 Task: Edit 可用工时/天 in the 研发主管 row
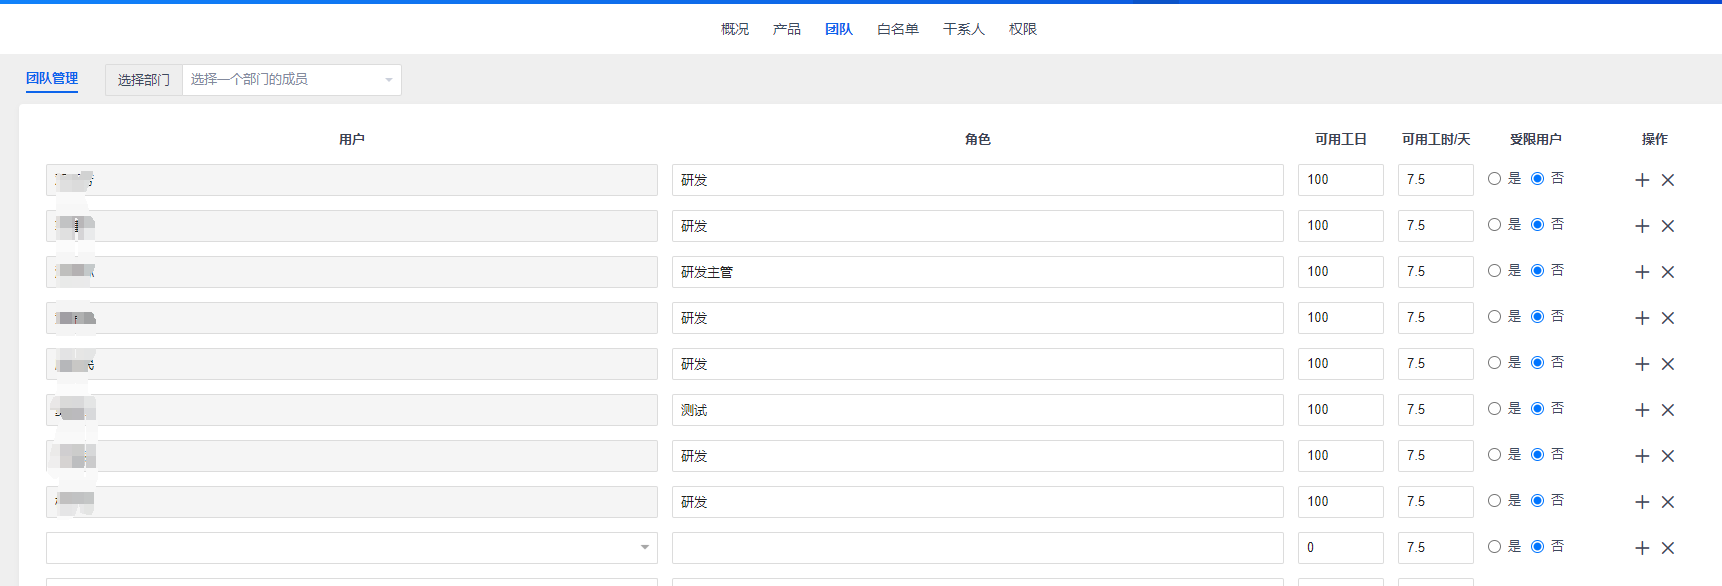1436,272
